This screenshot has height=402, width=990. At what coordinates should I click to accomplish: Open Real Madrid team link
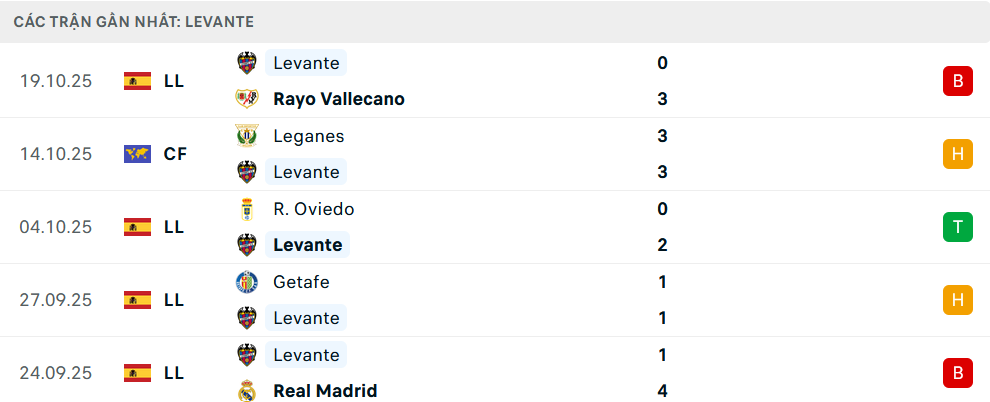325,391
